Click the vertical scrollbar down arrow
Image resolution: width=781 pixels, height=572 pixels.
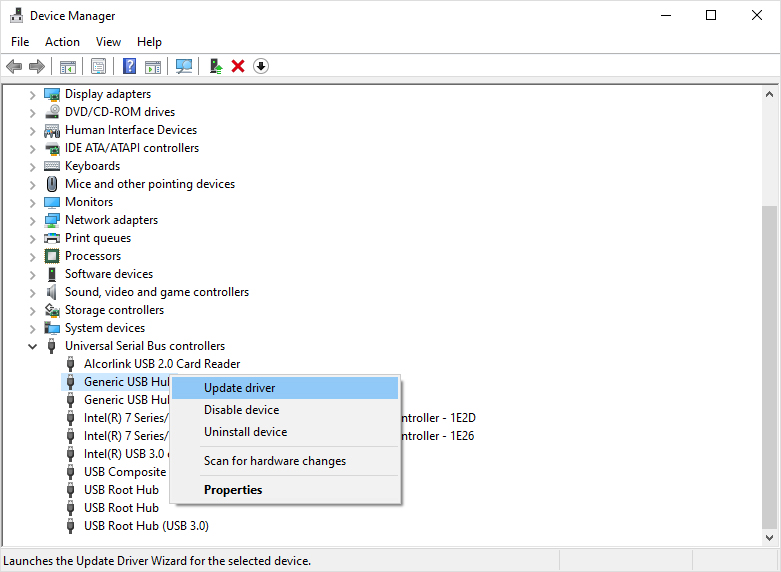coord(770,537)
